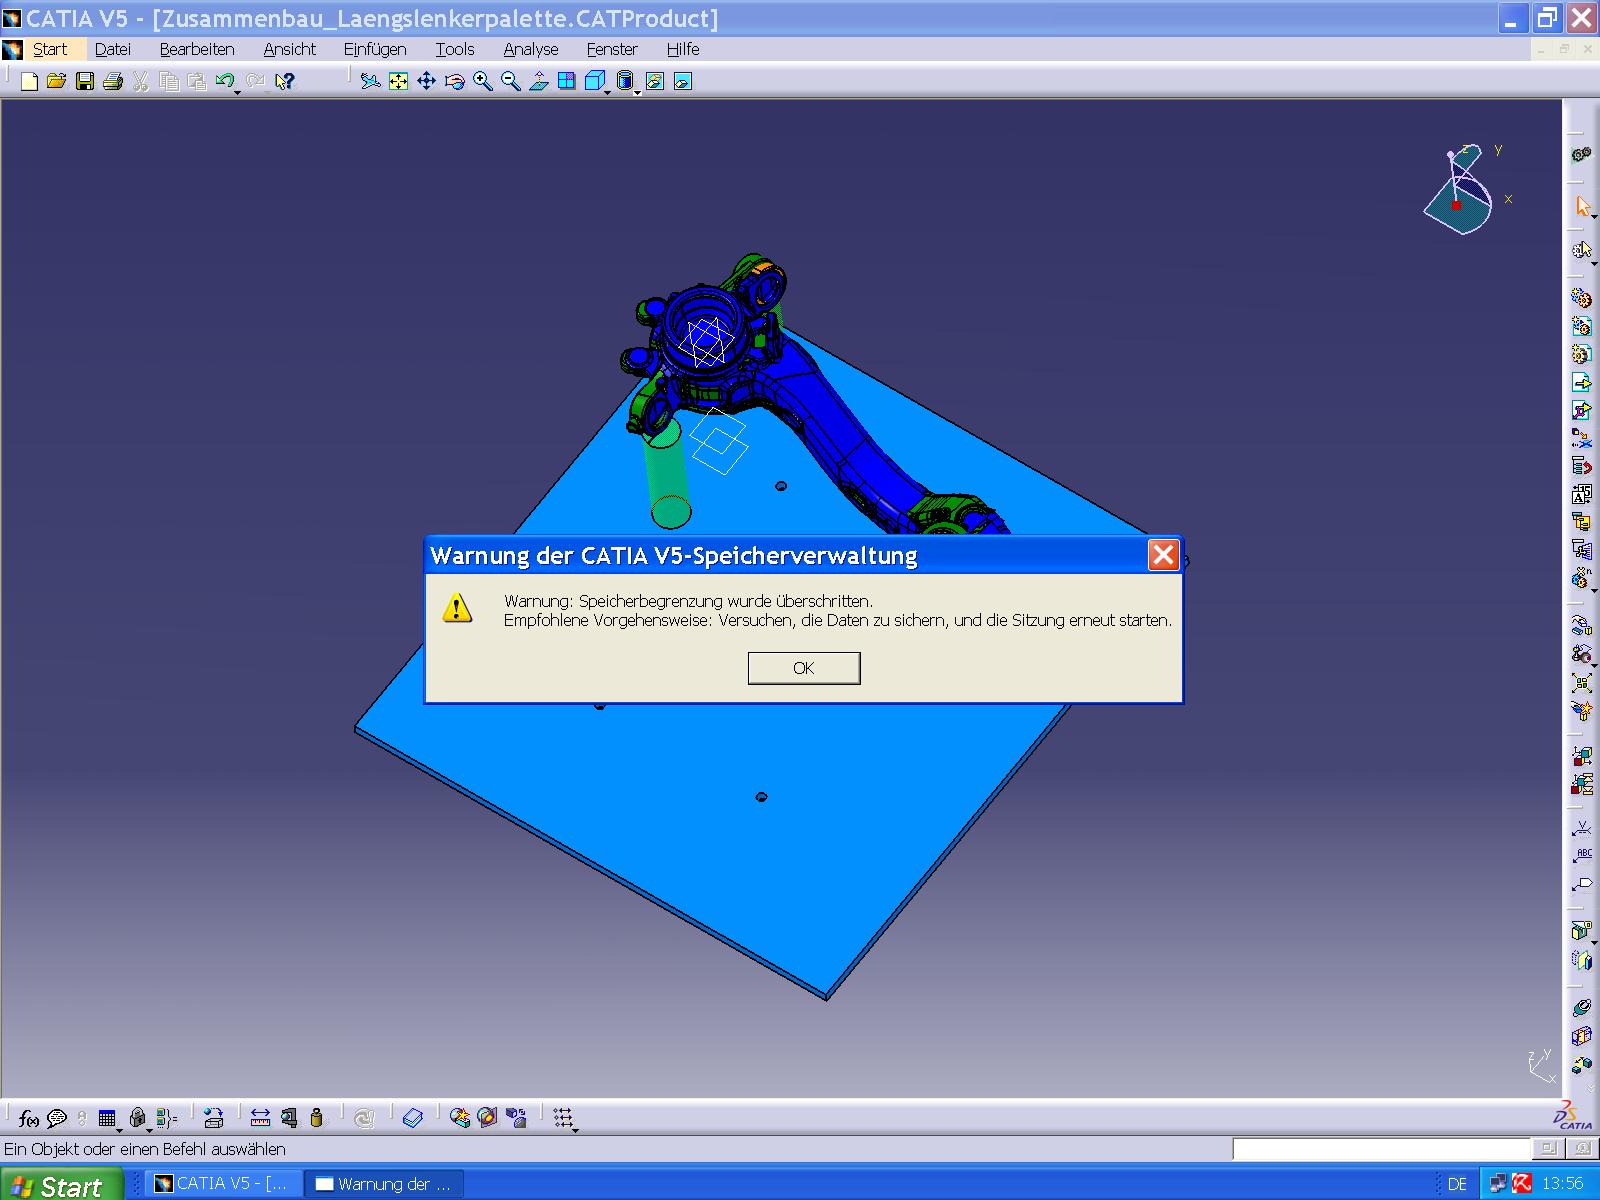Save with the floppy disk icon

pyautogui.click(x=85, y=81)
